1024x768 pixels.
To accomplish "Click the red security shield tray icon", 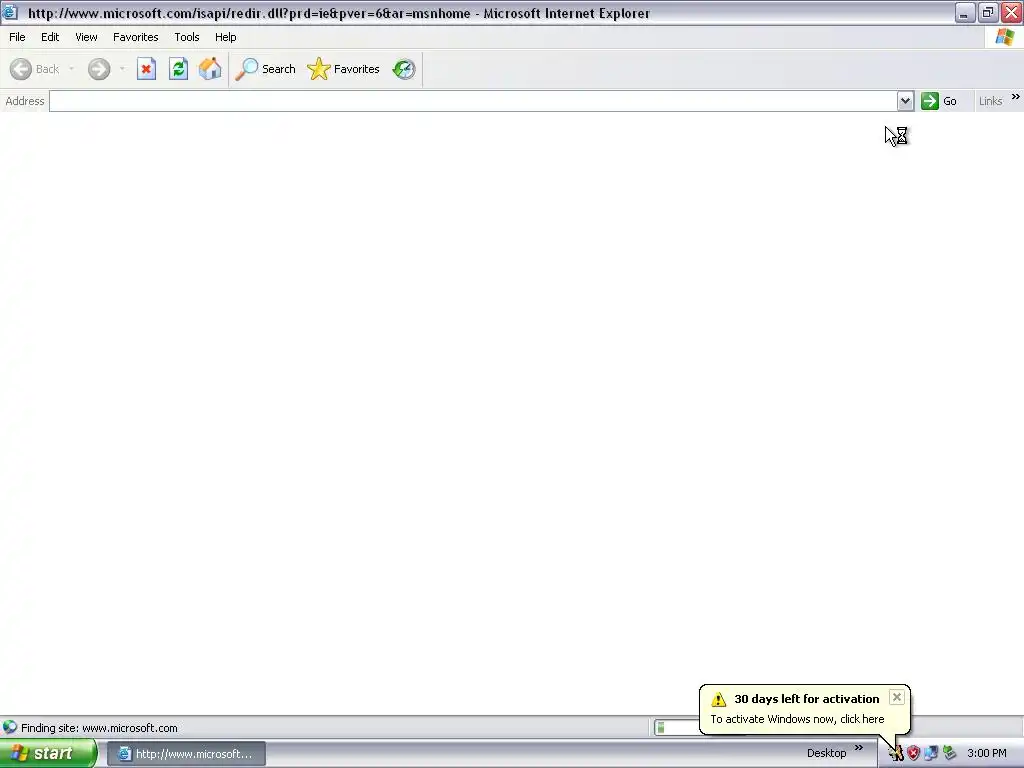I will 913,754.
